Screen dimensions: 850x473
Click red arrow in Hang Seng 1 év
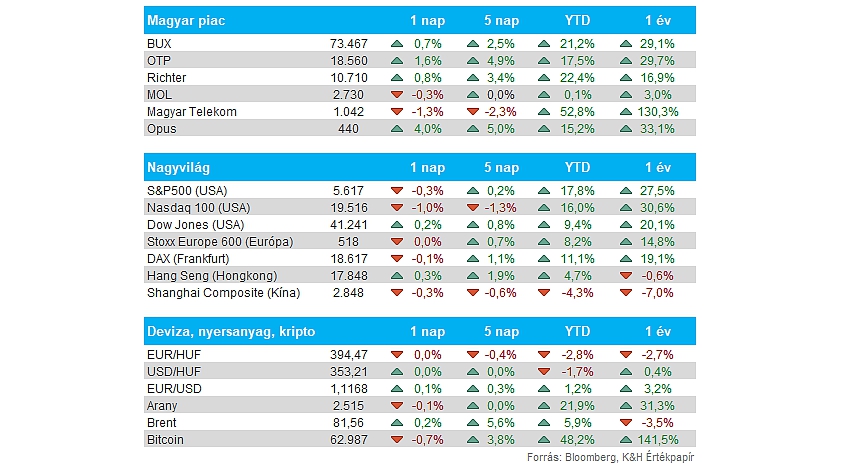pos(626,276)
